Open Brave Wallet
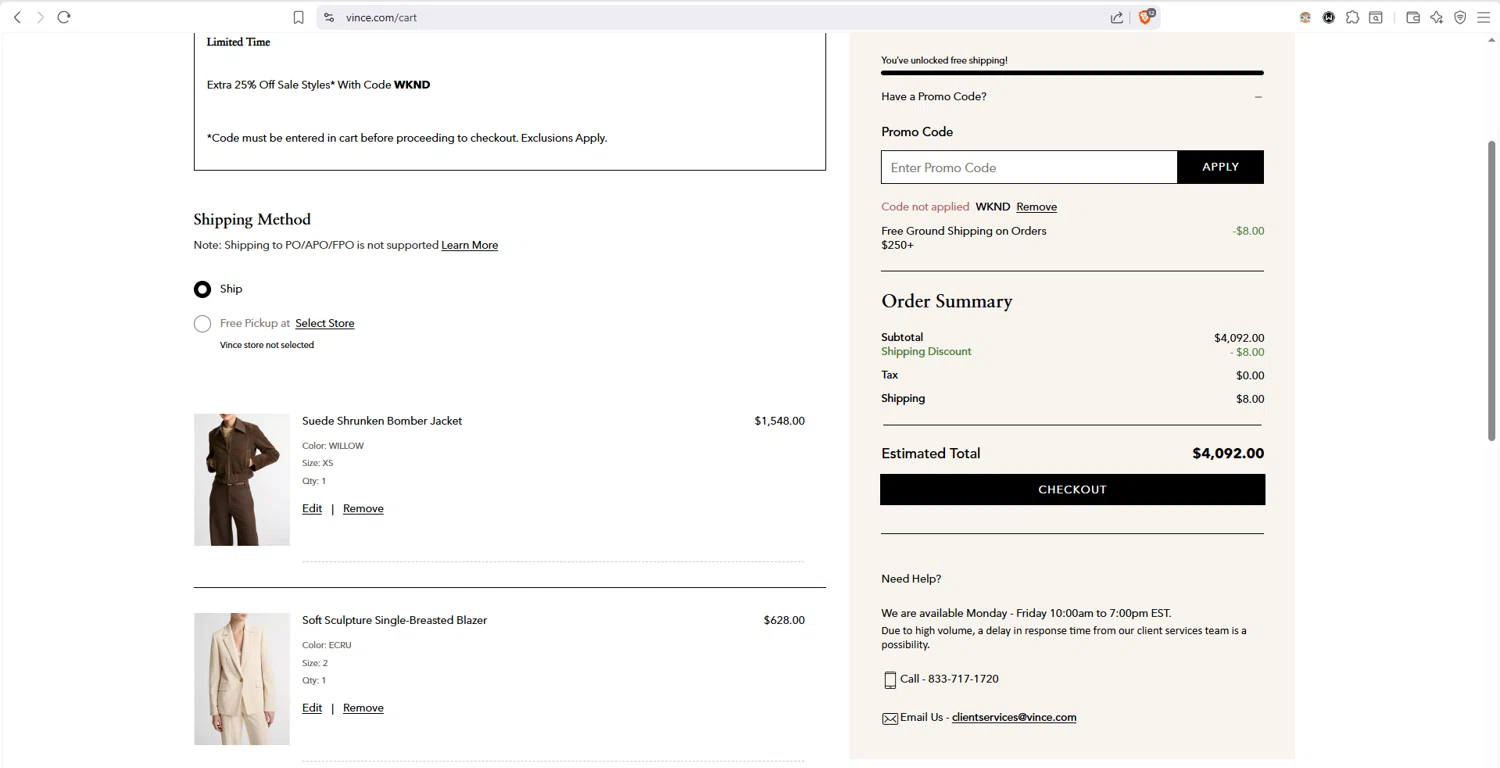 pos(1413,17)
